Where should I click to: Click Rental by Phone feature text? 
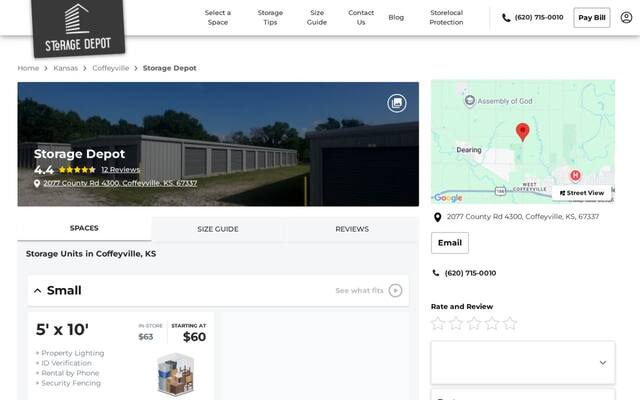[70, 373]
